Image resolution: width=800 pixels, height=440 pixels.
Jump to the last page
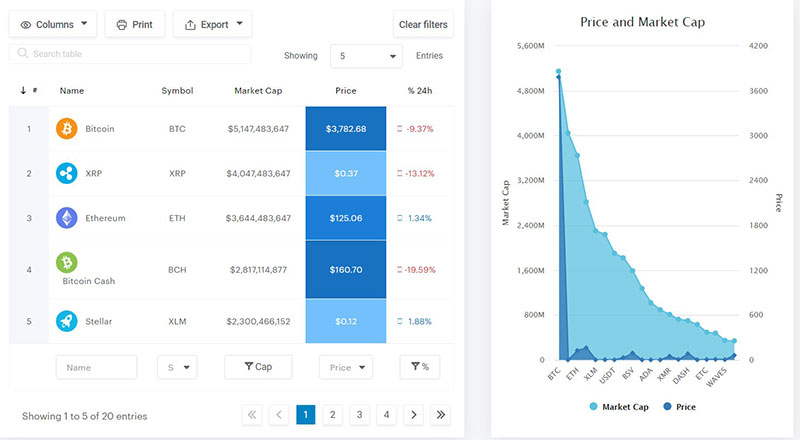point(440,414)
